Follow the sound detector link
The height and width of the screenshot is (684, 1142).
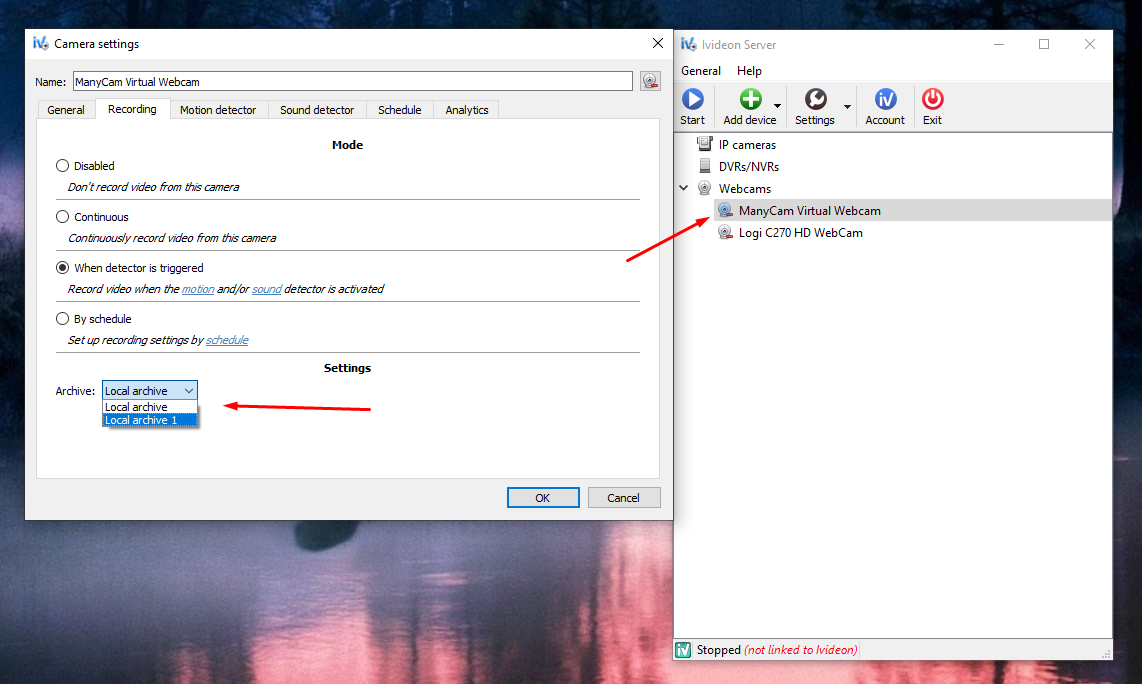(x=267, y=289)
